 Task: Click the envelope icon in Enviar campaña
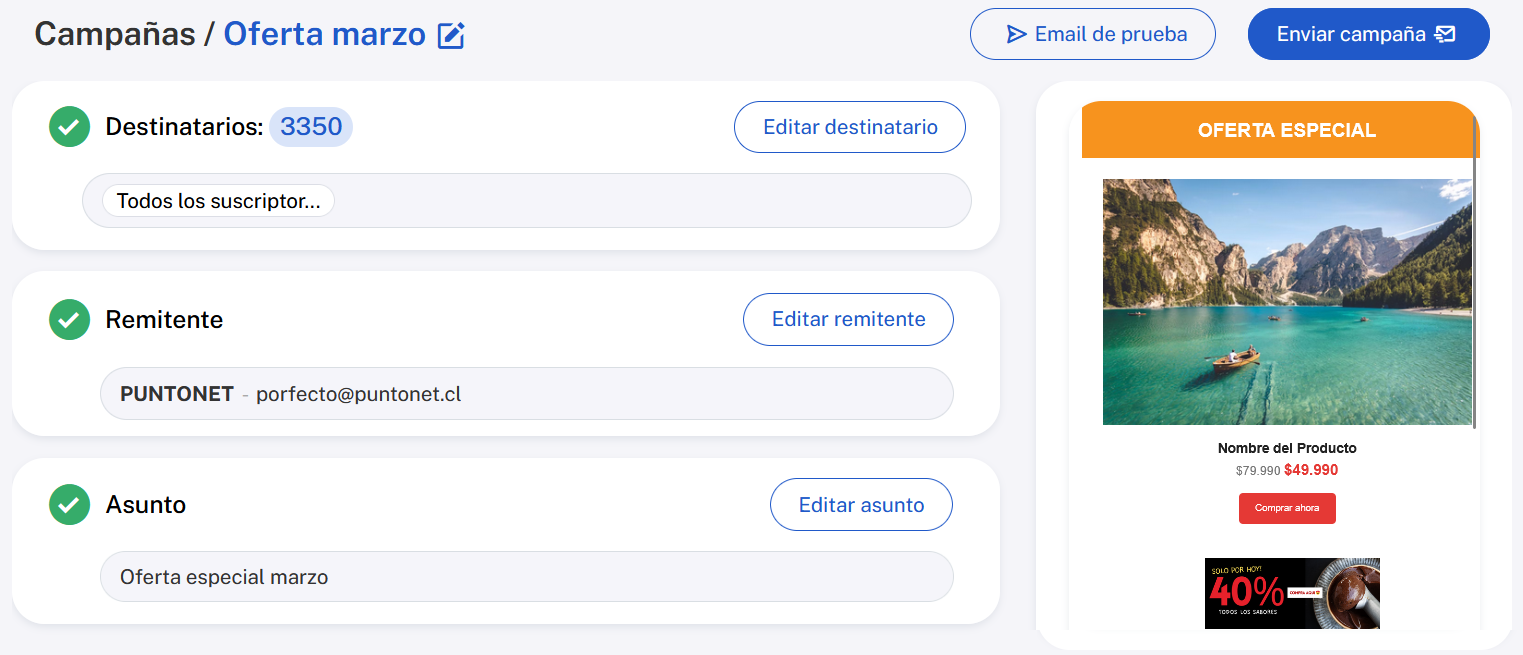click(x=1445, y=35)
